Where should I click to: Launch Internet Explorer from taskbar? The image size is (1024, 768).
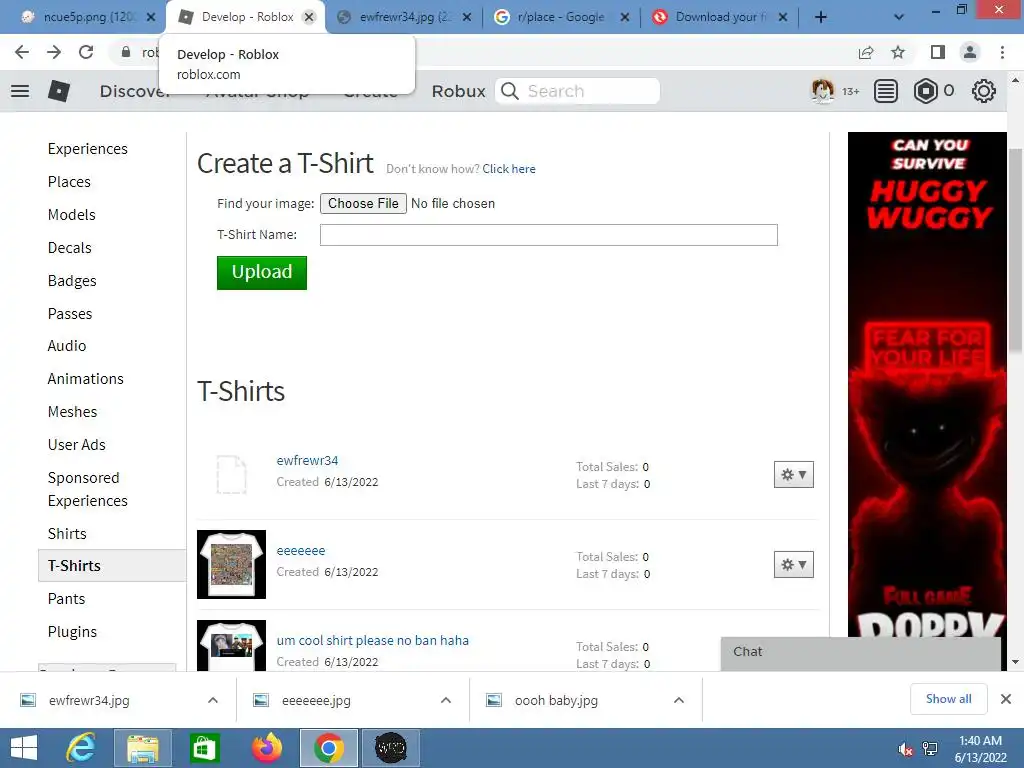coord(82,748)
